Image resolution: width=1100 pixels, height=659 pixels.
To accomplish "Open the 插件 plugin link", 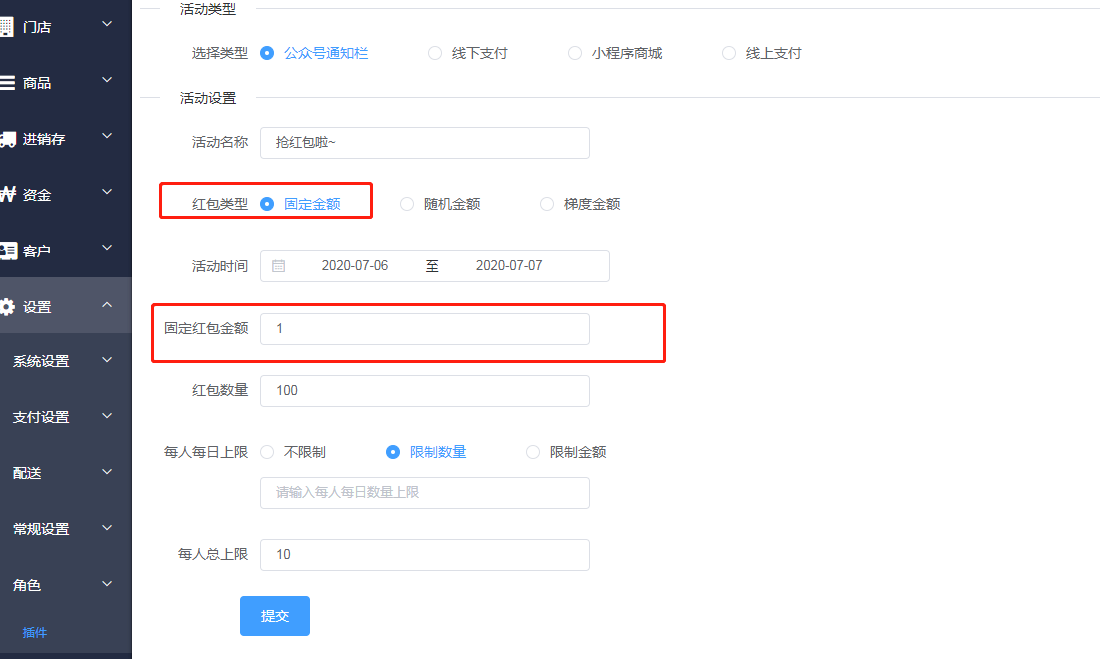I will tap(34, 632).
